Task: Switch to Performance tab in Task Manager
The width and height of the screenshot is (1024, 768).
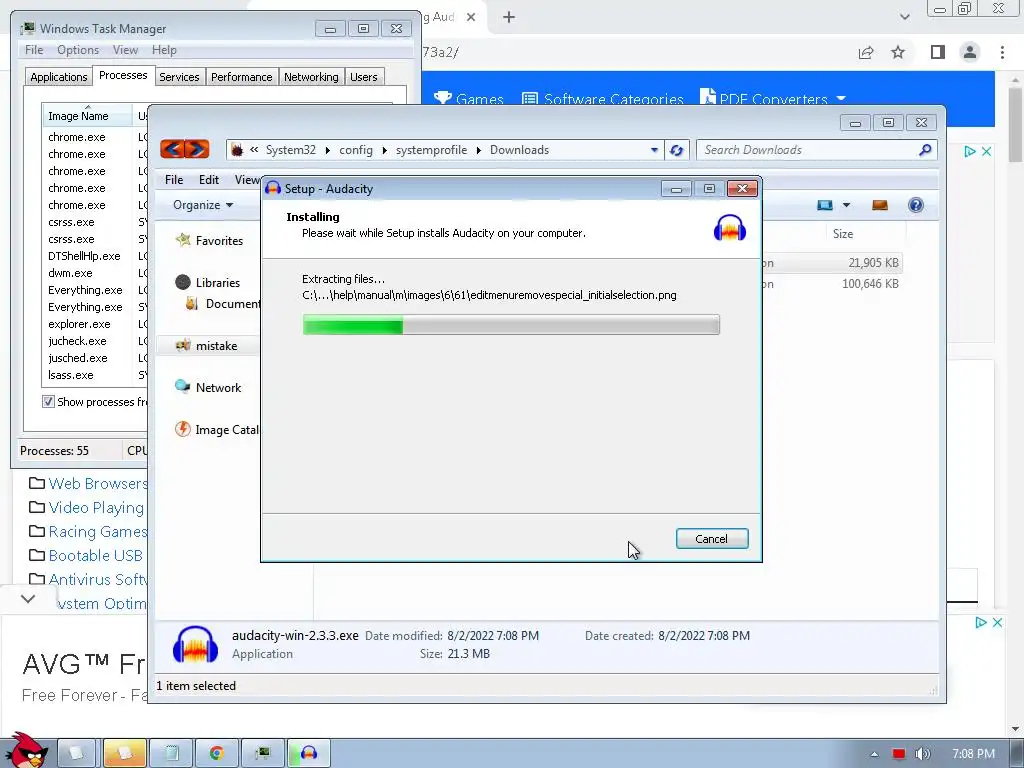Action: coord(242,77)
